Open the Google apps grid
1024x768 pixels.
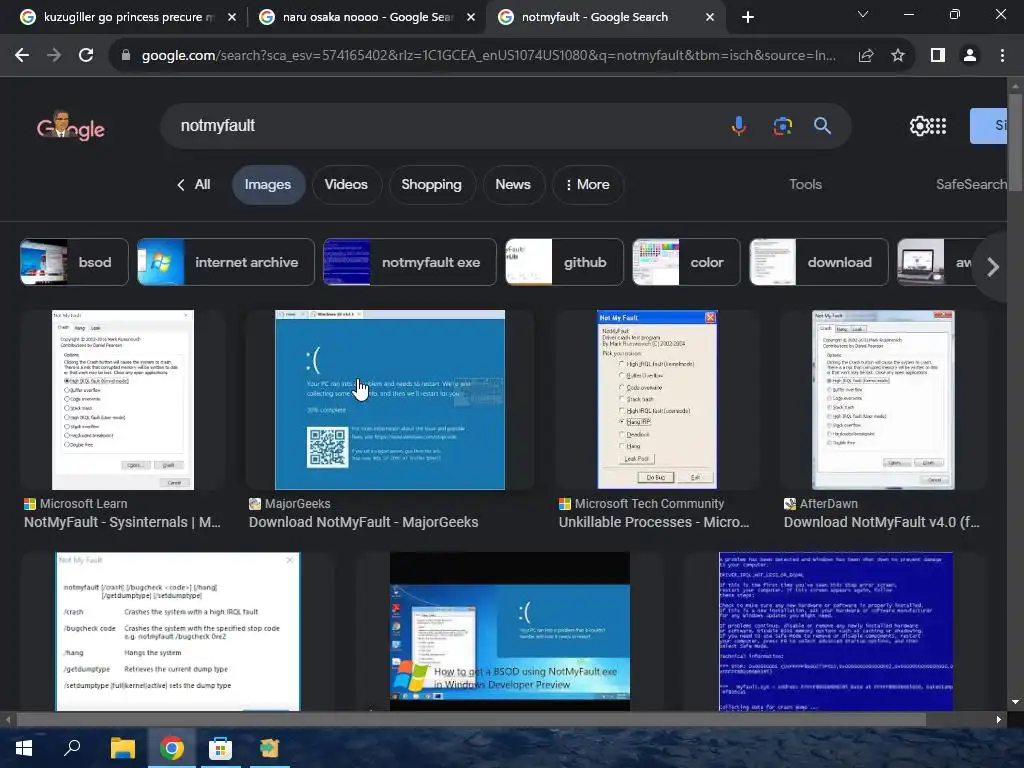click(x=938, y=125)
